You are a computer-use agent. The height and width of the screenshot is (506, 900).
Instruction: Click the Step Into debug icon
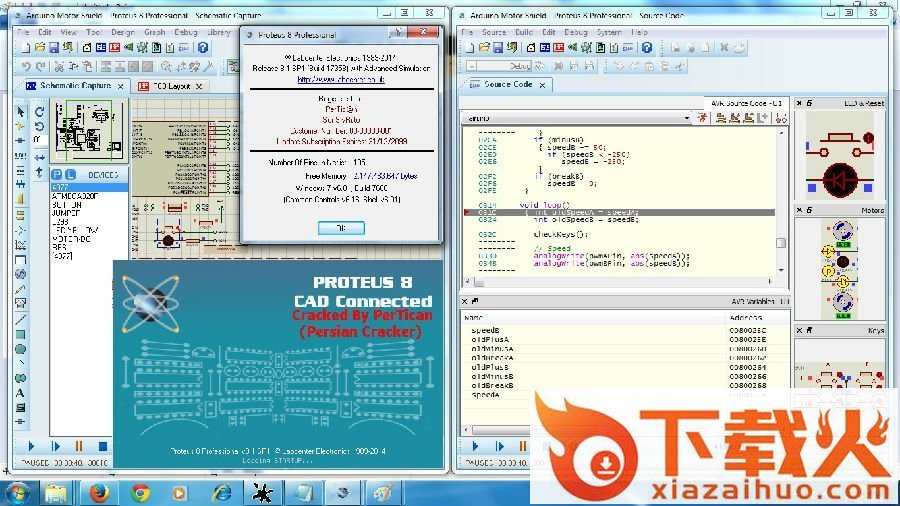[734, 118]
